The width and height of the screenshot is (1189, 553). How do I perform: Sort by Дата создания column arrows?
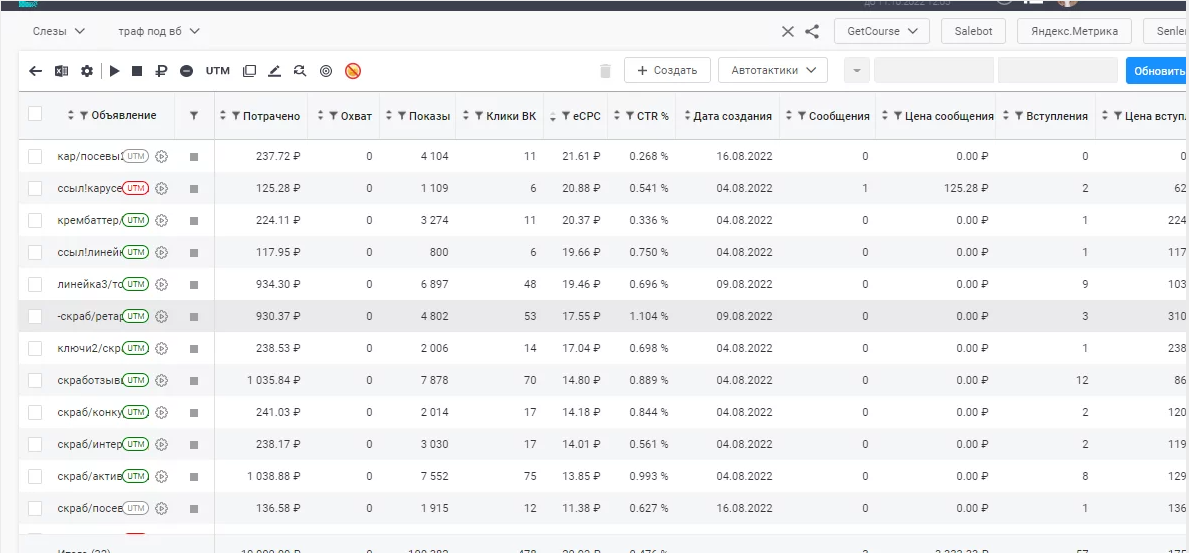coord(687,116)
